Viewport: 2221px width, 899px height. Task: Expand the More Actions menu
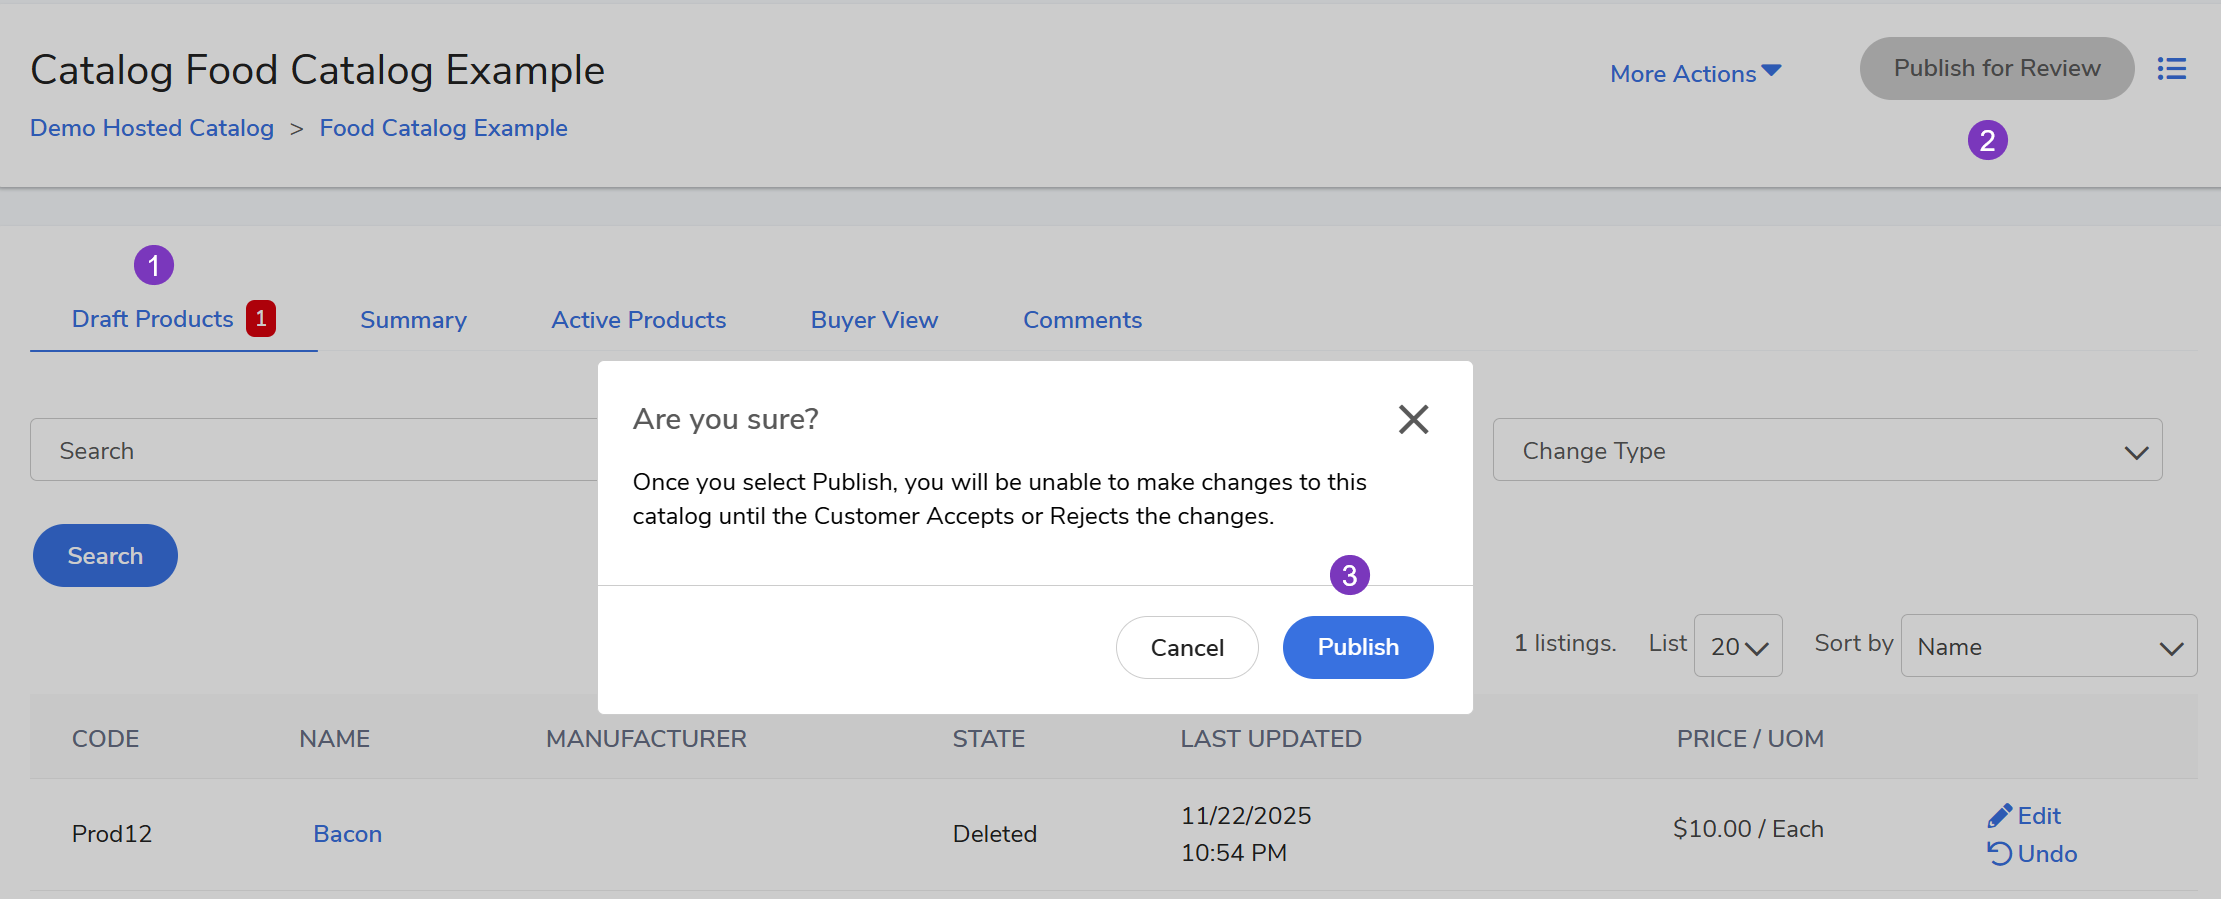1695,73
